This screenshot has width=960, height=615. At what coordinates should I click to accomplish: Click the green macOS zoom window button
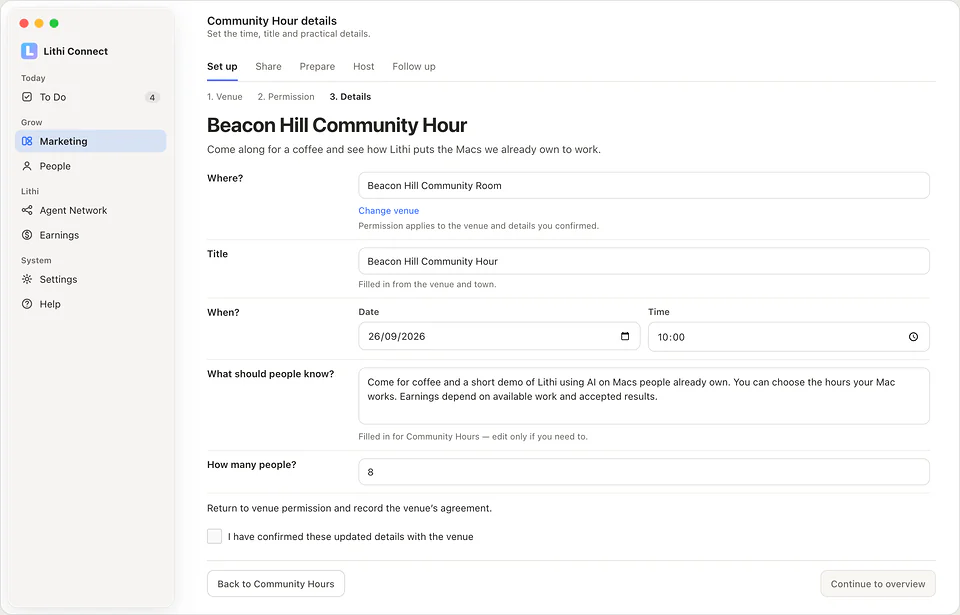pos(54,23)
